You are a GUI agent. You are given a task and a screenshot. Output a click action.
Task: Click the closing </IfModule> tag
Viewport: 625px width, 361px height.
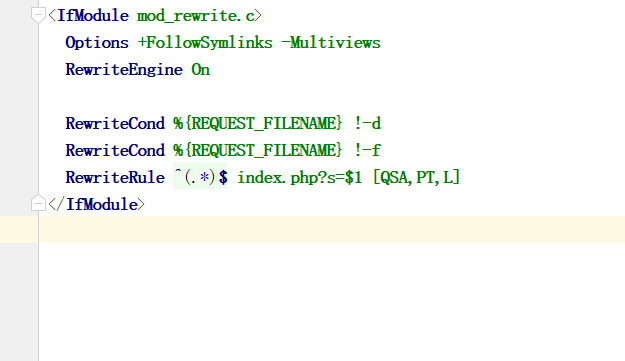96,204
